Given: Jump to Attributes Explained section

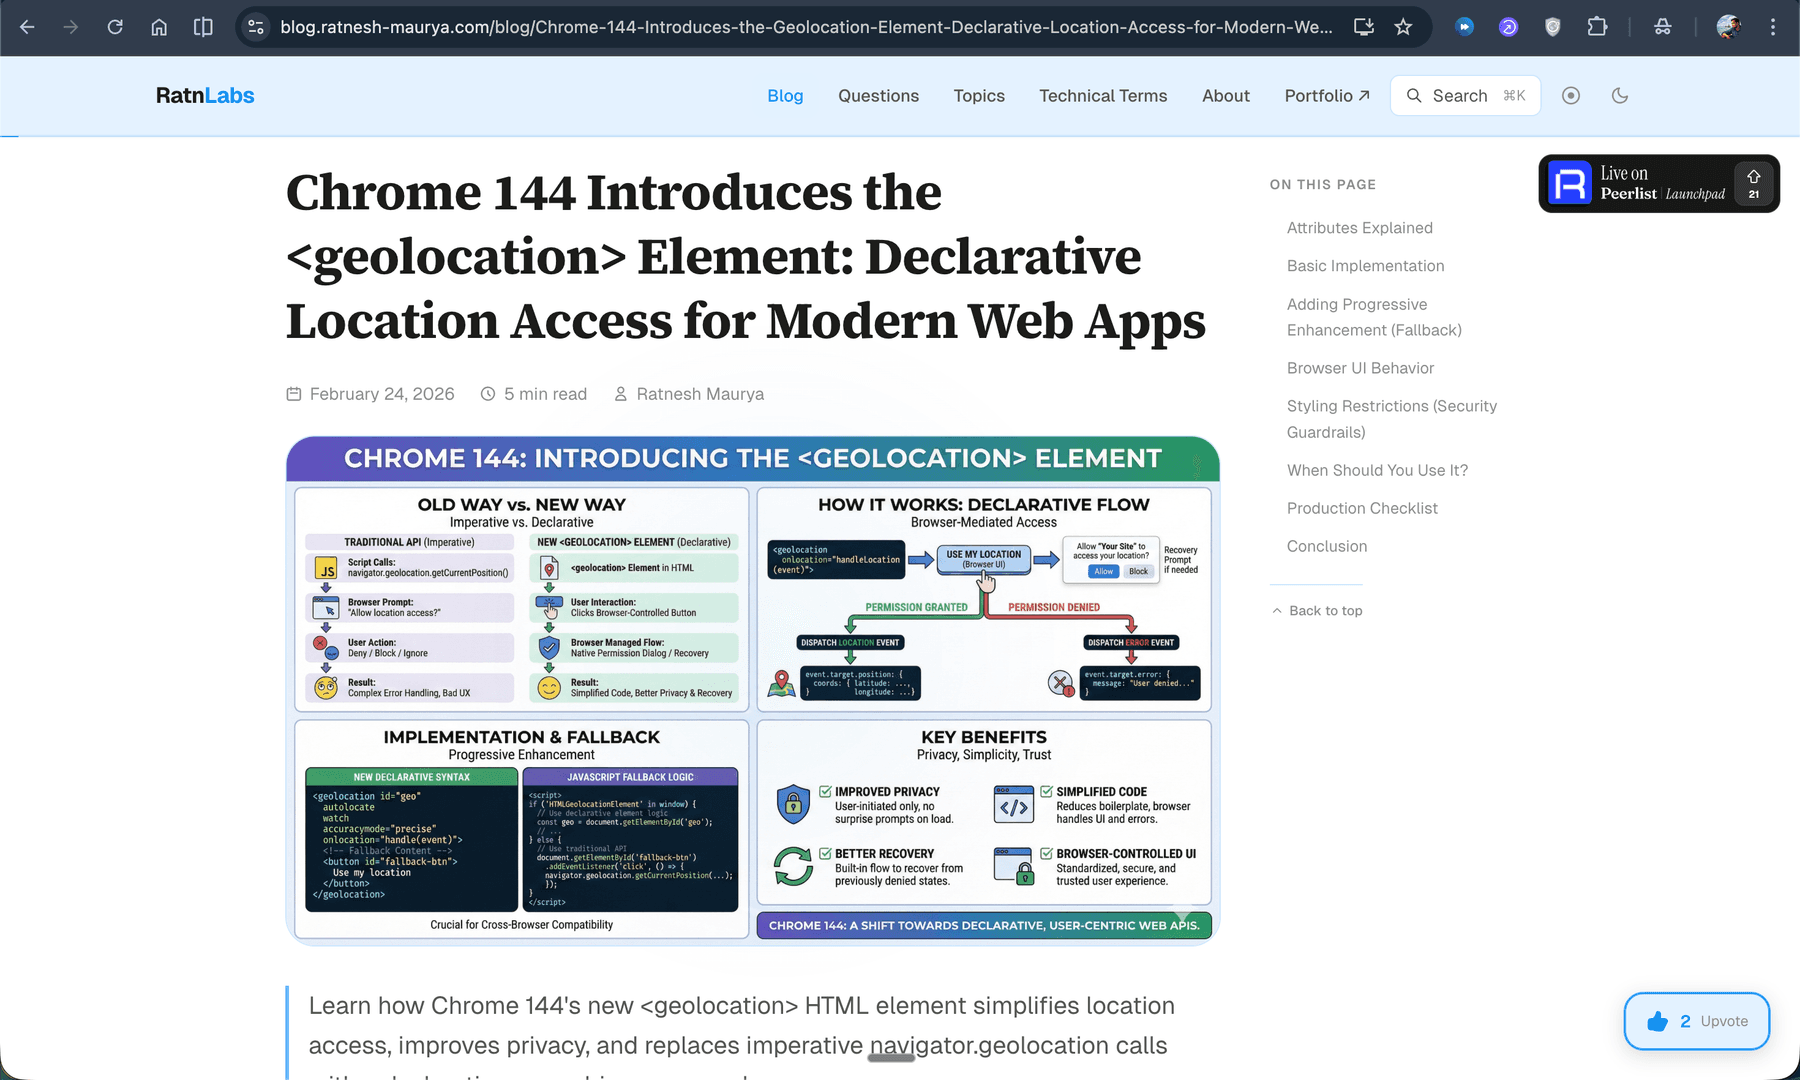Looking at the screenshot, I should click(x=1359, y=228).
